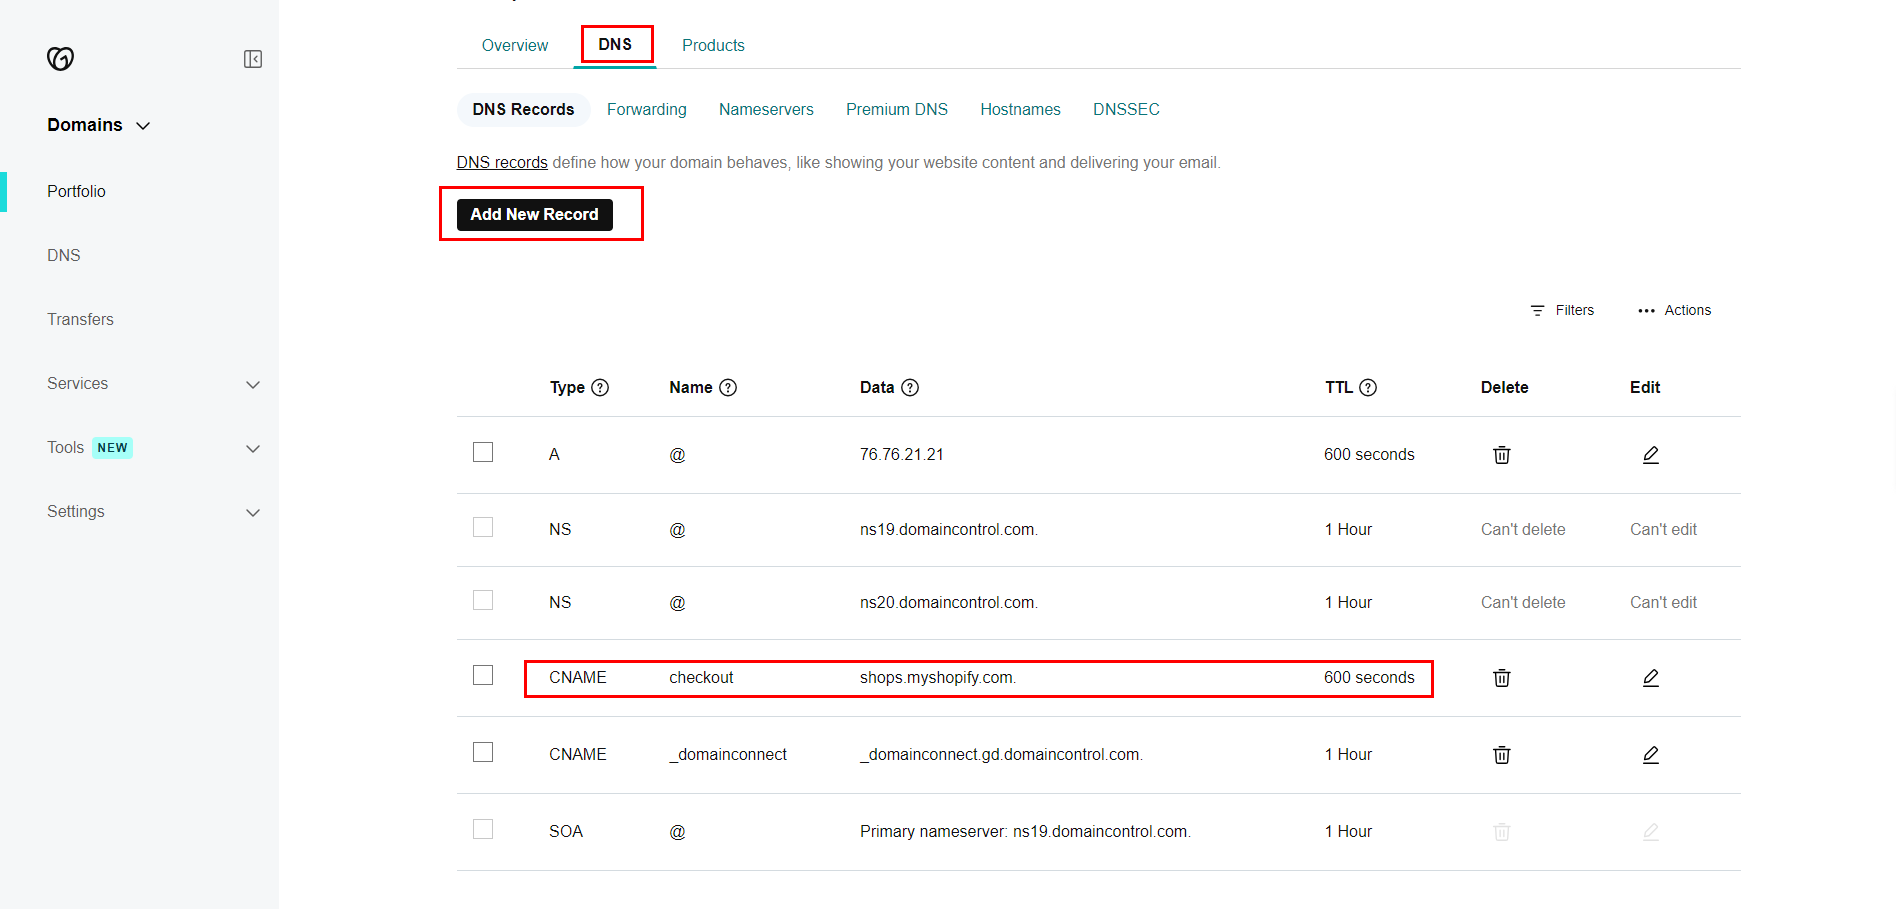Open the Filters option
1896x909 pixels.
[1562, 310]
